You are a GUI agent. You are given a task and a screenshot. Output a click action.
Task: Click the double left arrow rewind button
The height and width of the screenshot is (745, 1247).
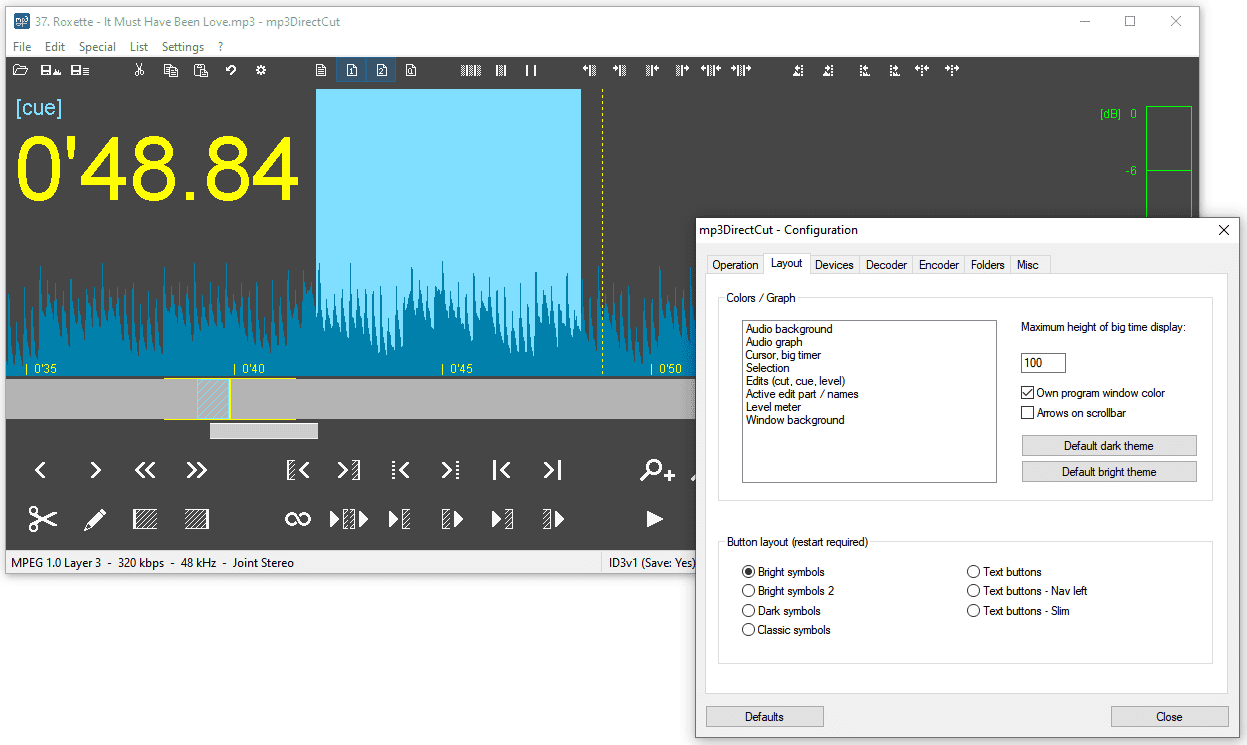(x=145, y=470)
